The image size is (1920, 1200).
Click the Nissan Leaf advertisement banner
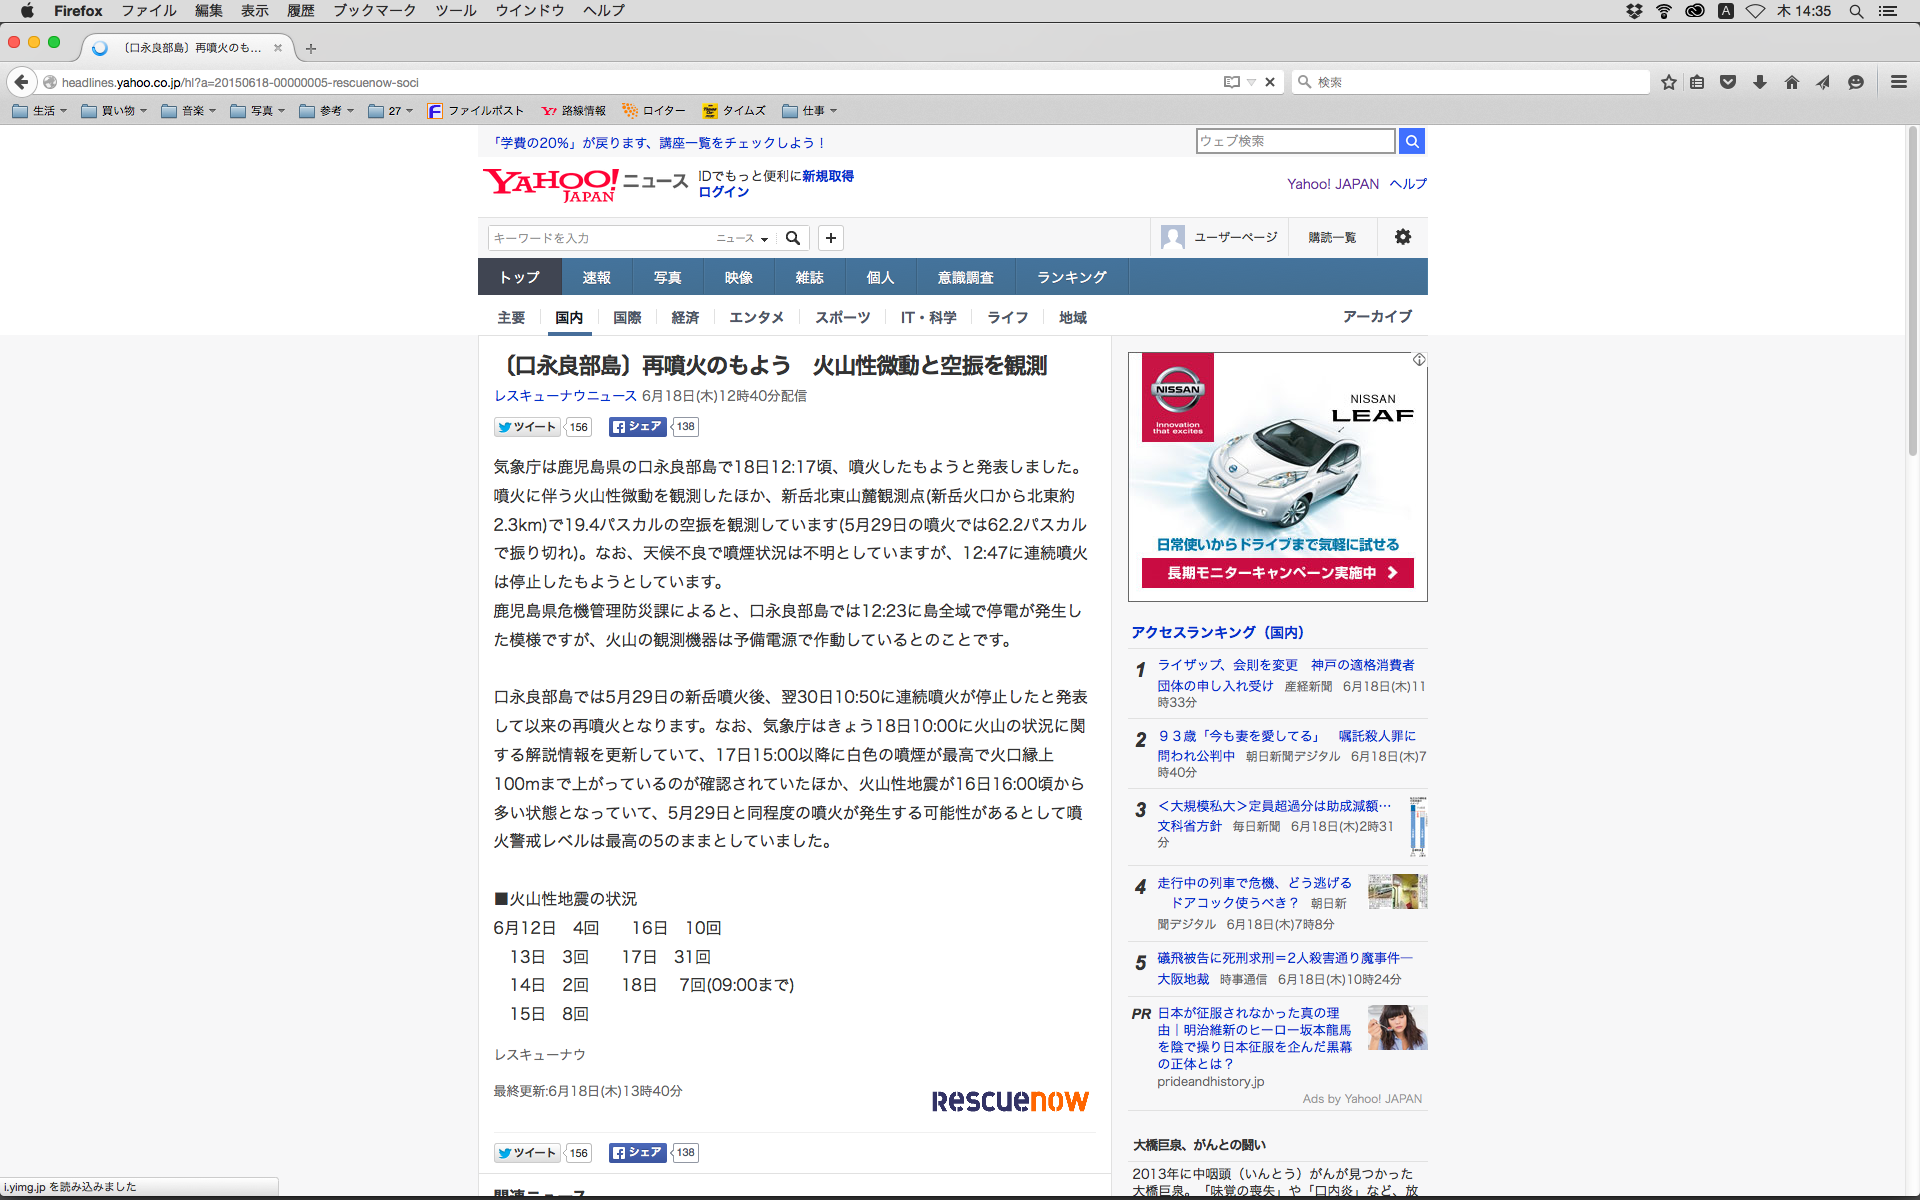tap(1277, 477)
